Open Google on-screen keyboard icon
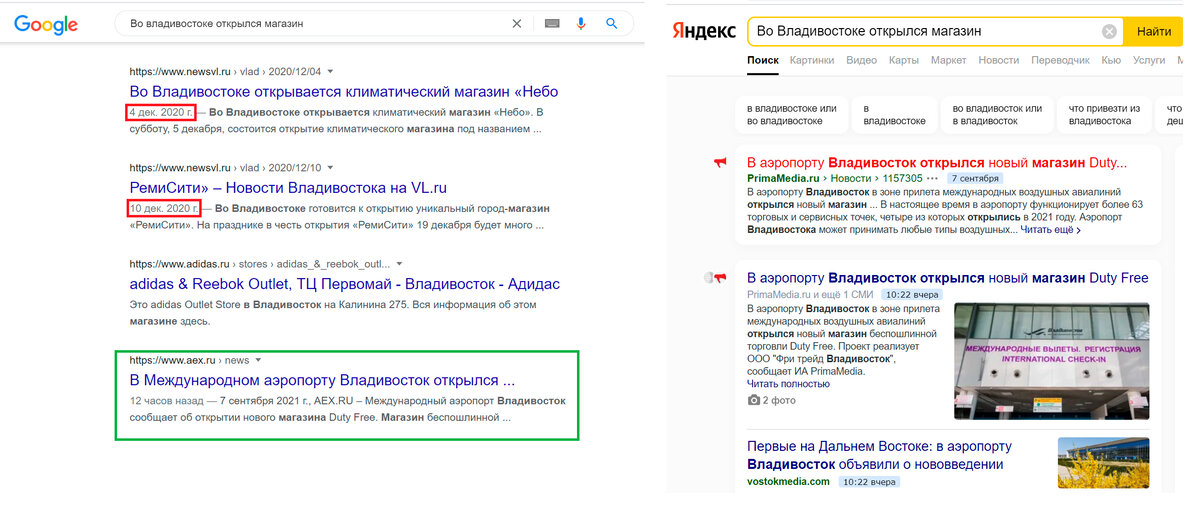Image resolution: width=1200 pixels, height=515 pixels. (x=552, y=23)
